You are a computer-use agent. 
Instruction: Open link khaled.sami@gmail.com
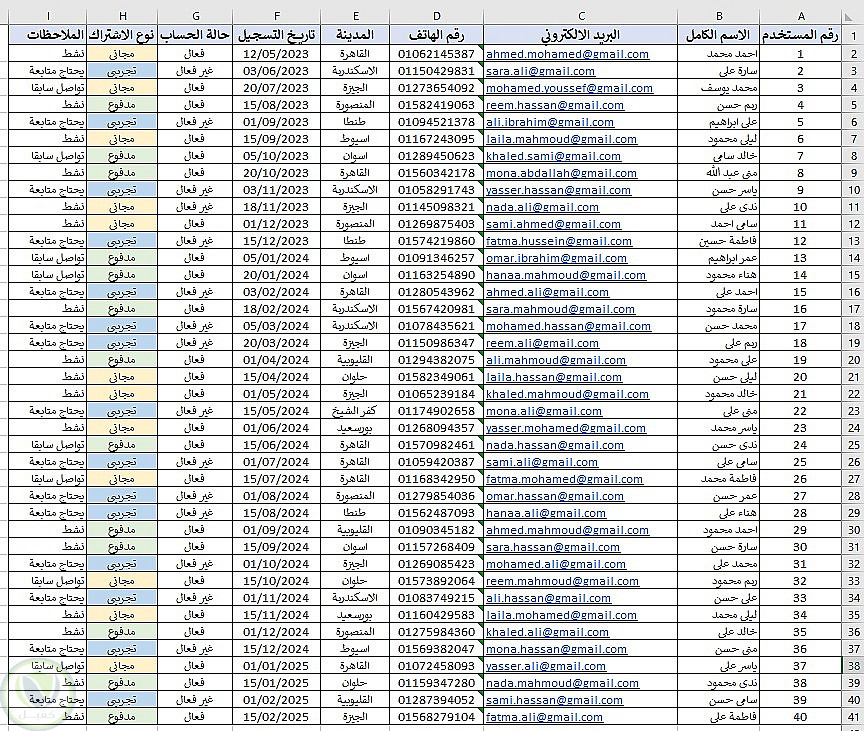tap(553, 156)
